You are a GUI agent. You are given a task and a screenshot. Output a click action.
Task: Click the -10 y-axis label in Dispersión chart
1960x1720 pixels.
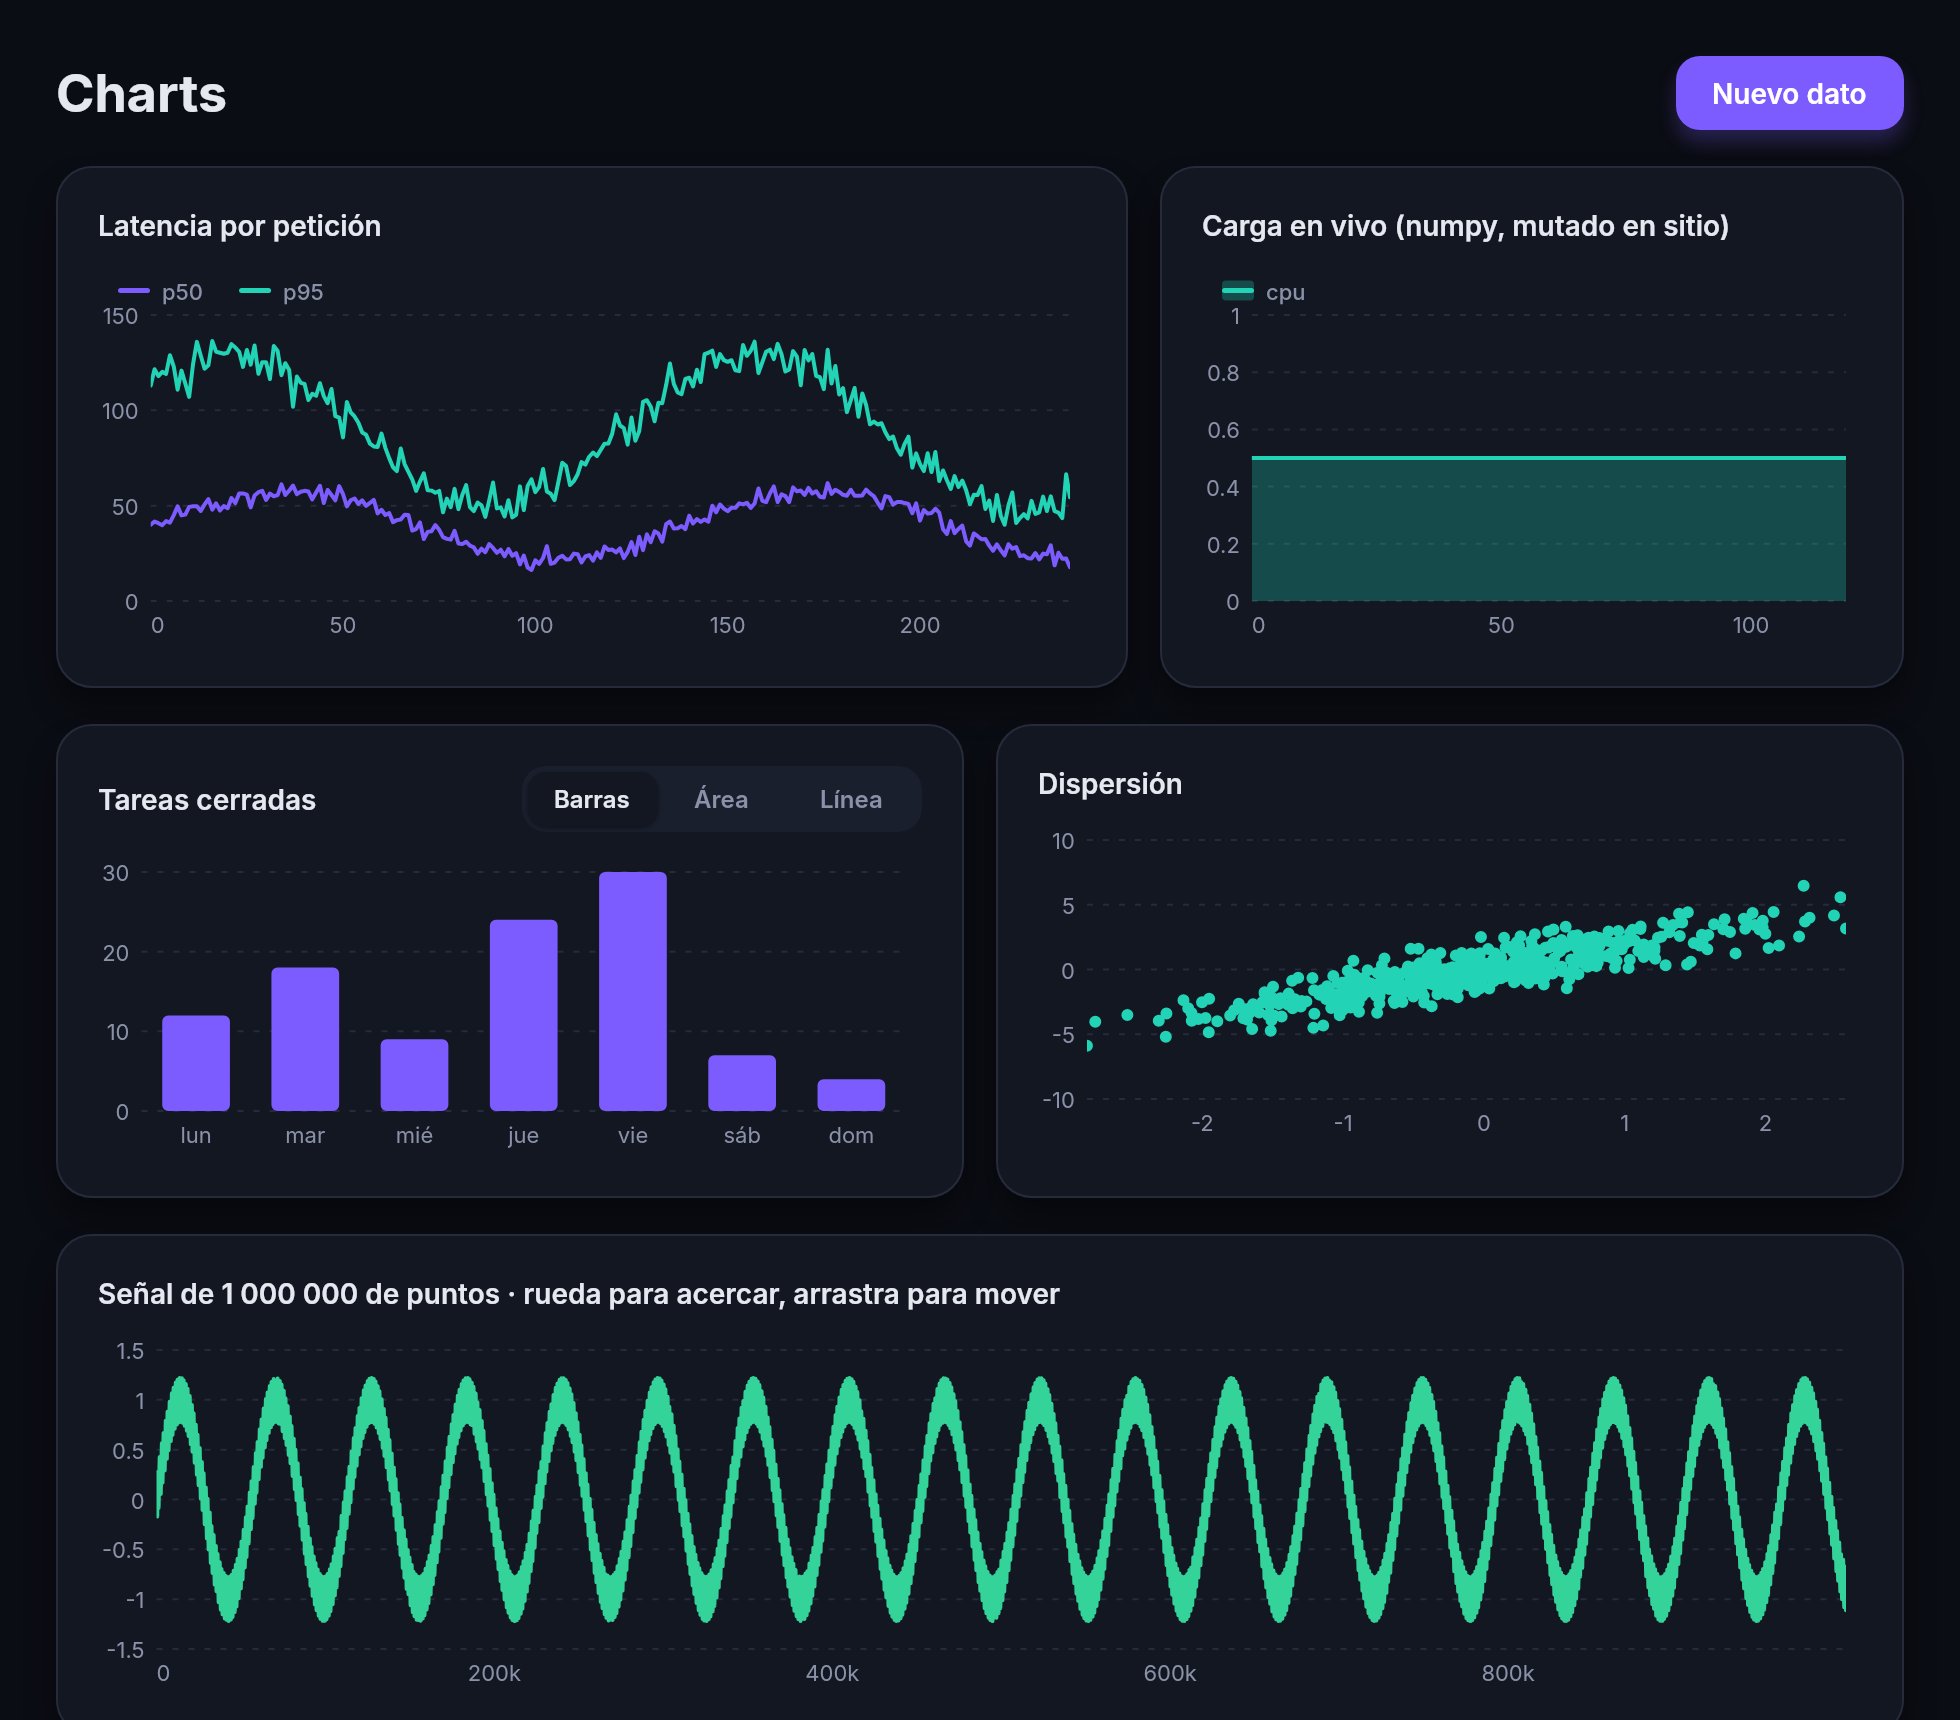[1058, 1100]
